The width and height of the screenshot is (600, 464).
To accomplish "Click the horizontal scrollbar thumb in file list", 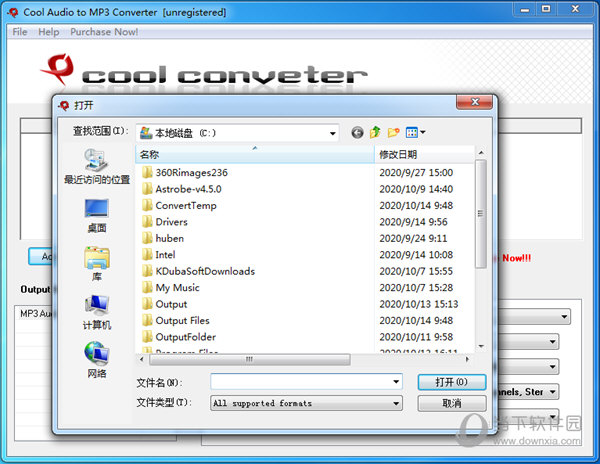I will (x=249, y=359).
